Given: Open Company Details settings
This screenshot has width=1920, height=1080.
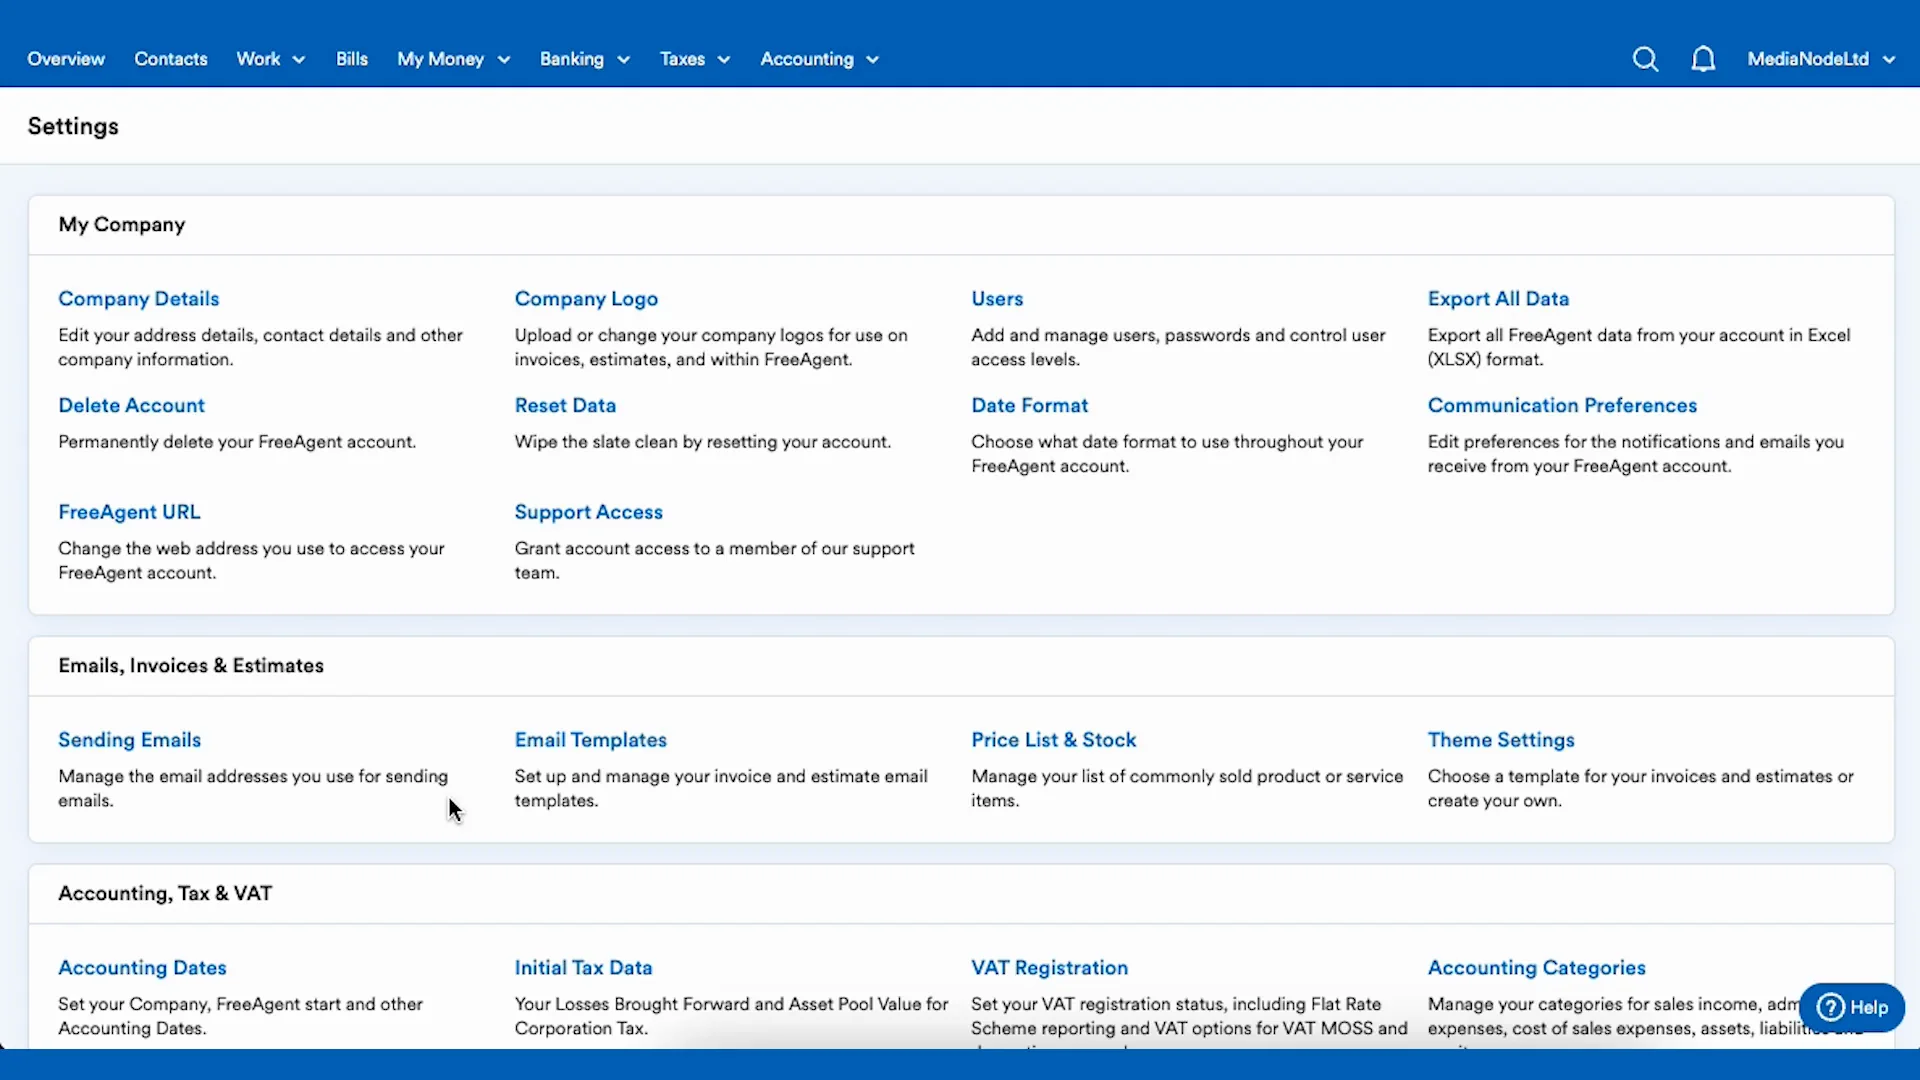Looking at the screenshot, I should (138, 299).
